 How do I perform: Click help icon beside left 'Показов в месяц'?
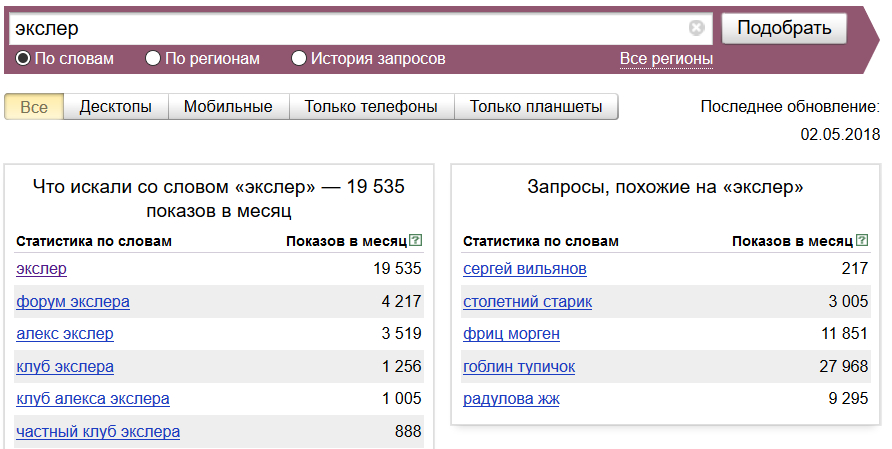[416, 241]
